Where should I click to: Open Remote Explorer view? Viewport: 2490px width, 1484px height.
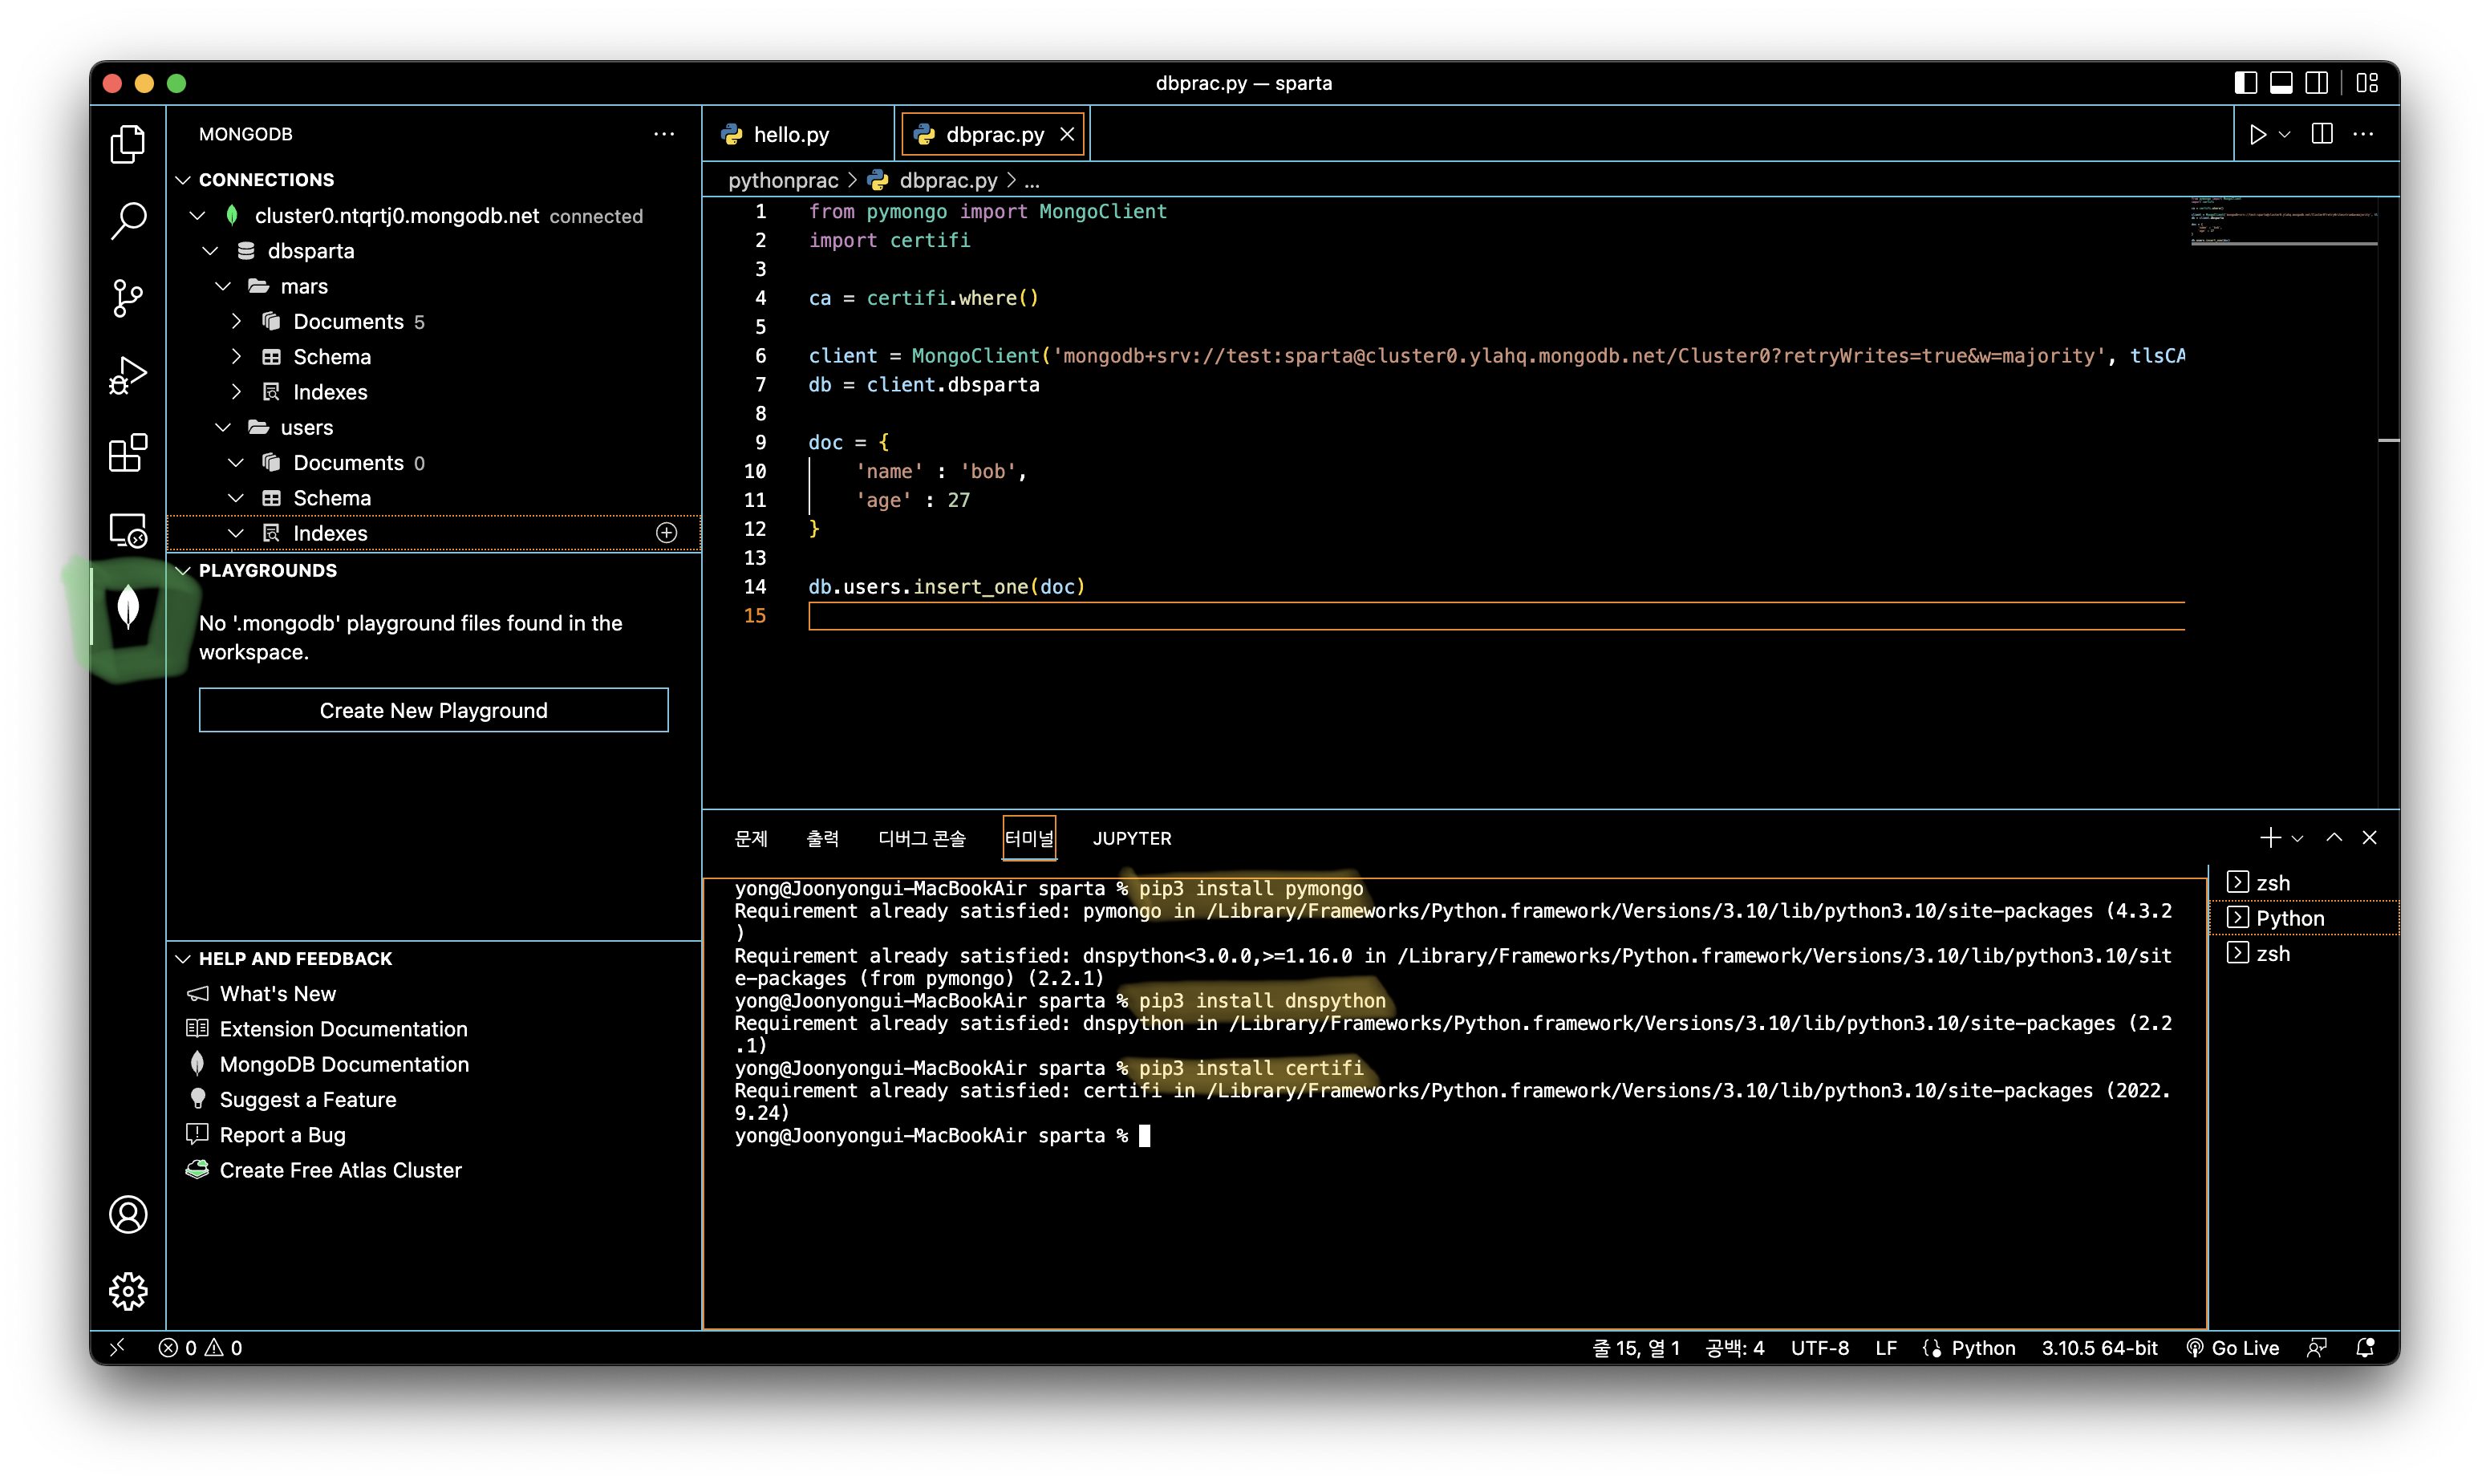tap(128, 530)
